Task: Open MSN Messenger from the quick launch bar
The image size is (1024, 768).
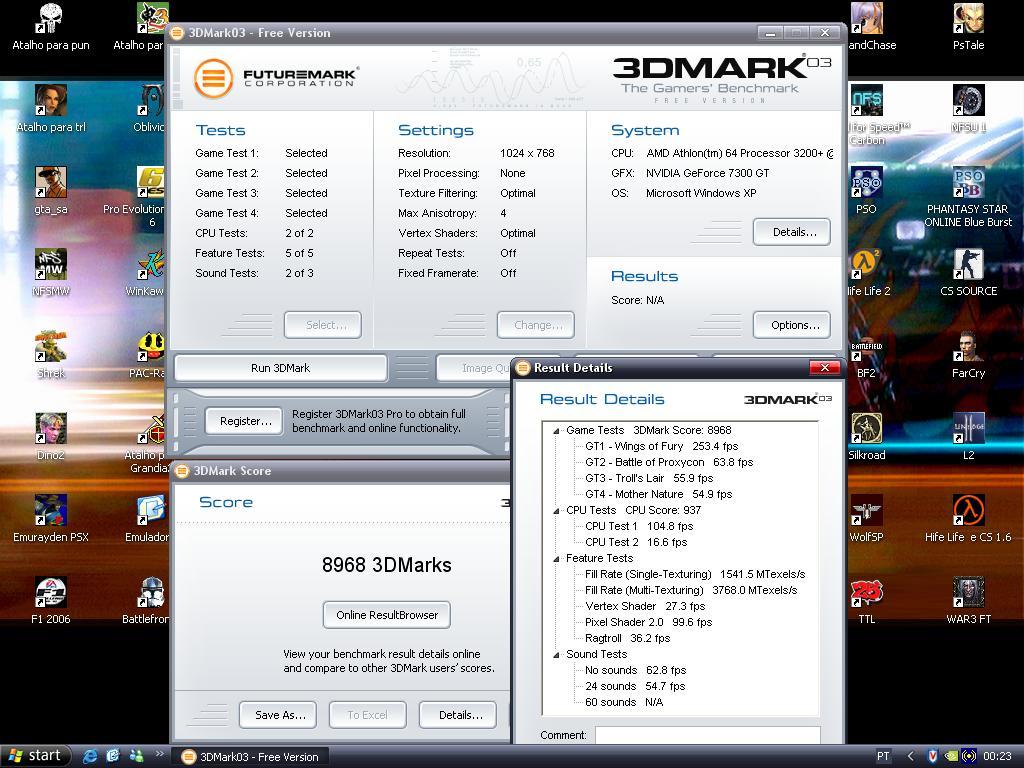Action: coord(136,756)
